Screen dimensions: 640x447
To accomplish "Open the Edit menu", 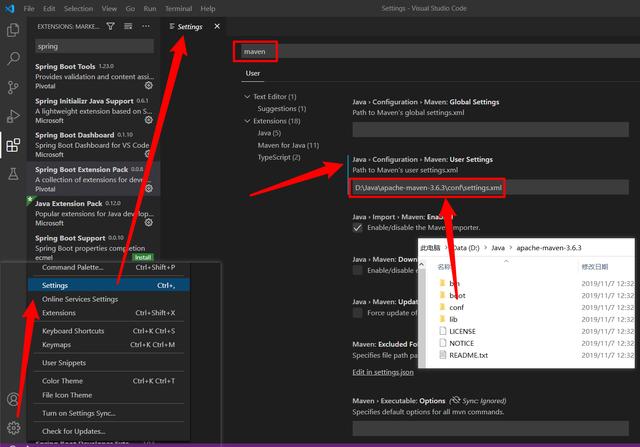I will (49, 9).
